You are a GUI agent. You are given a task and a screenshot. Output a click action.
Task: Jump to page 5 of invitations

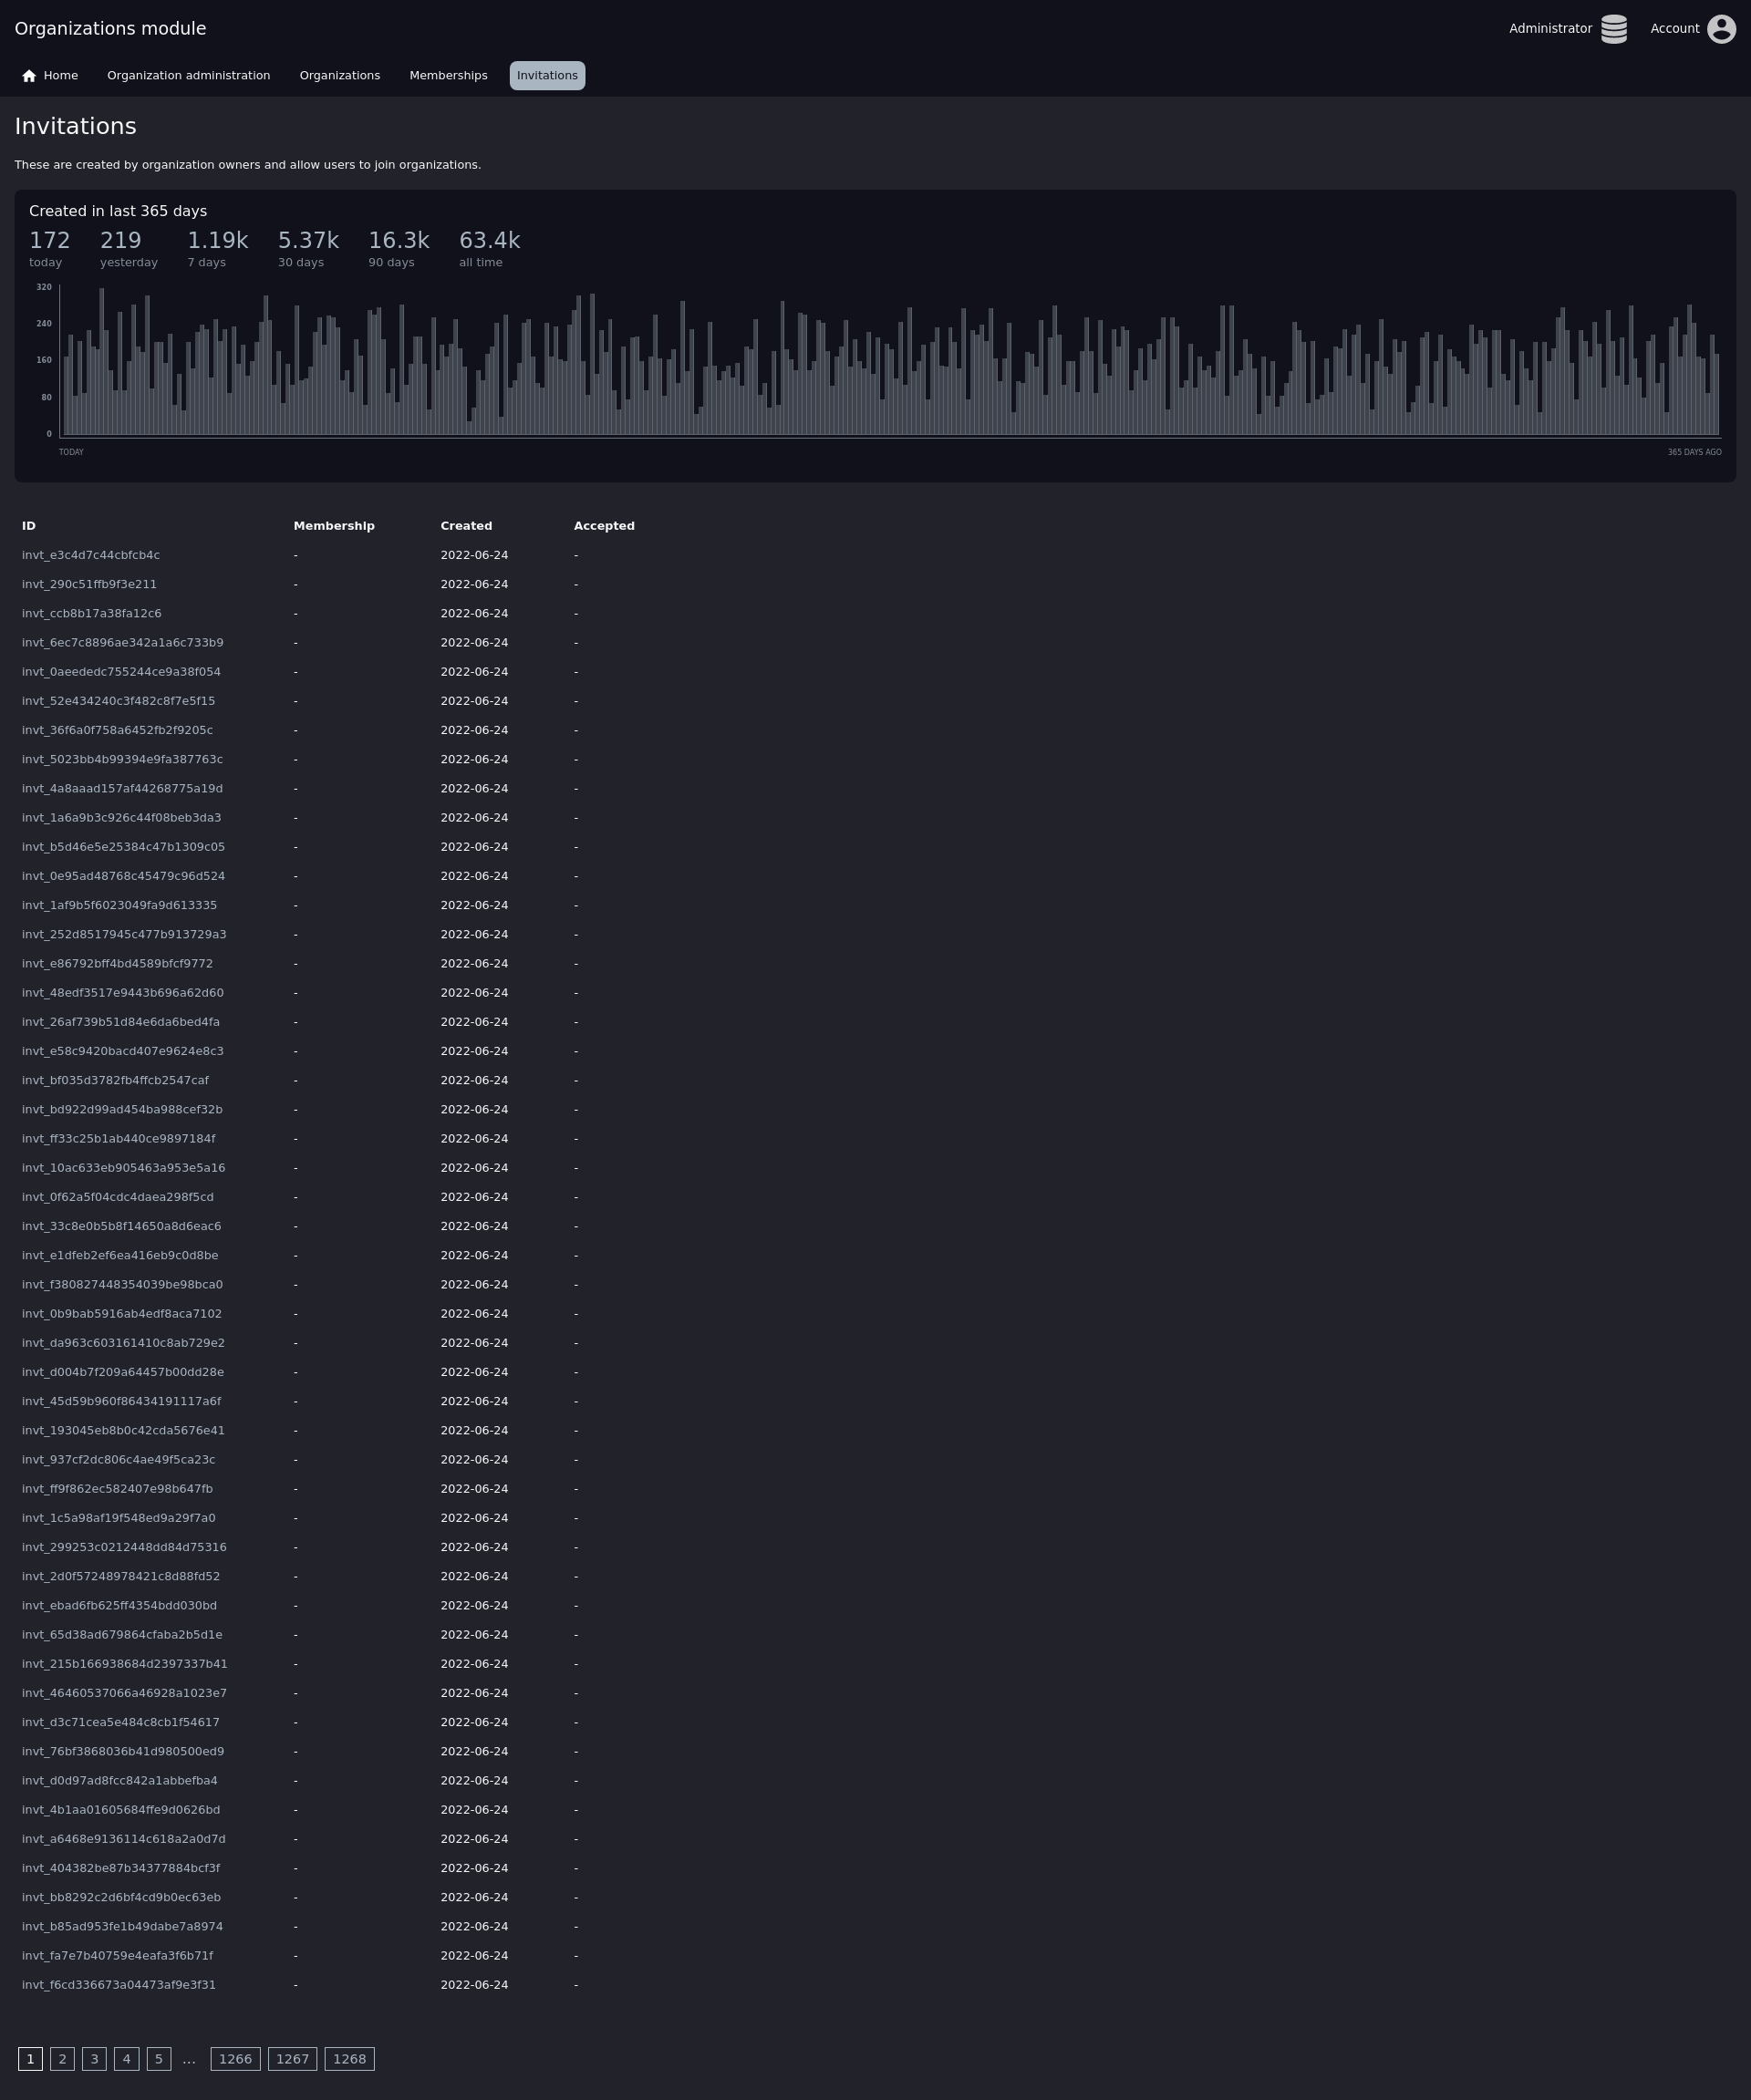[x=158, y=2059]
